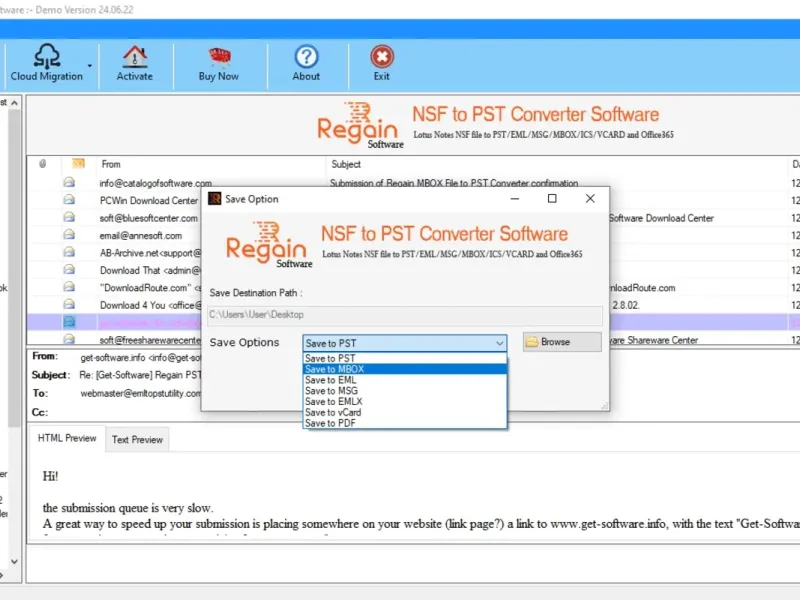Switch to HTML Preview tab
The height and width of the screenshot is (600, 800).
(x=67, y=438)
